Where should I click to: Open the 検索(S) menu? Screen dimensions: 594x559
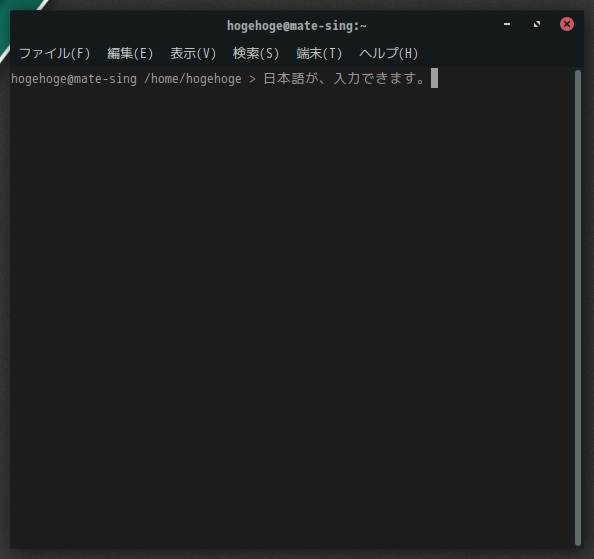click(256, 53)
